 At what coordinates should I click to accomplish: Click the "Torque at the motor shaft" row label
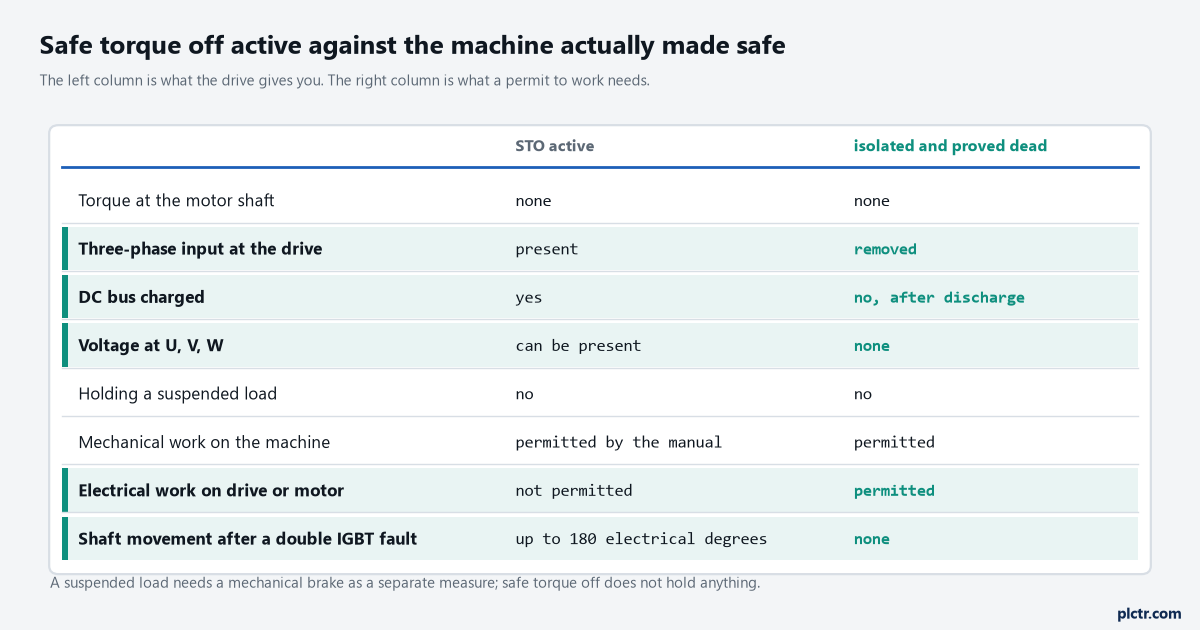(x=176, y=201)
